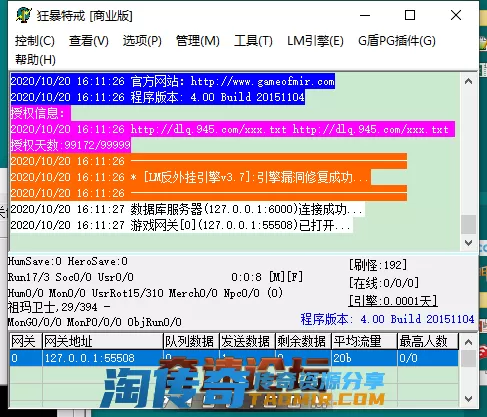
Task: Click the 数据库服务器 连接成功 log line
Action: [x=187, y=209]
